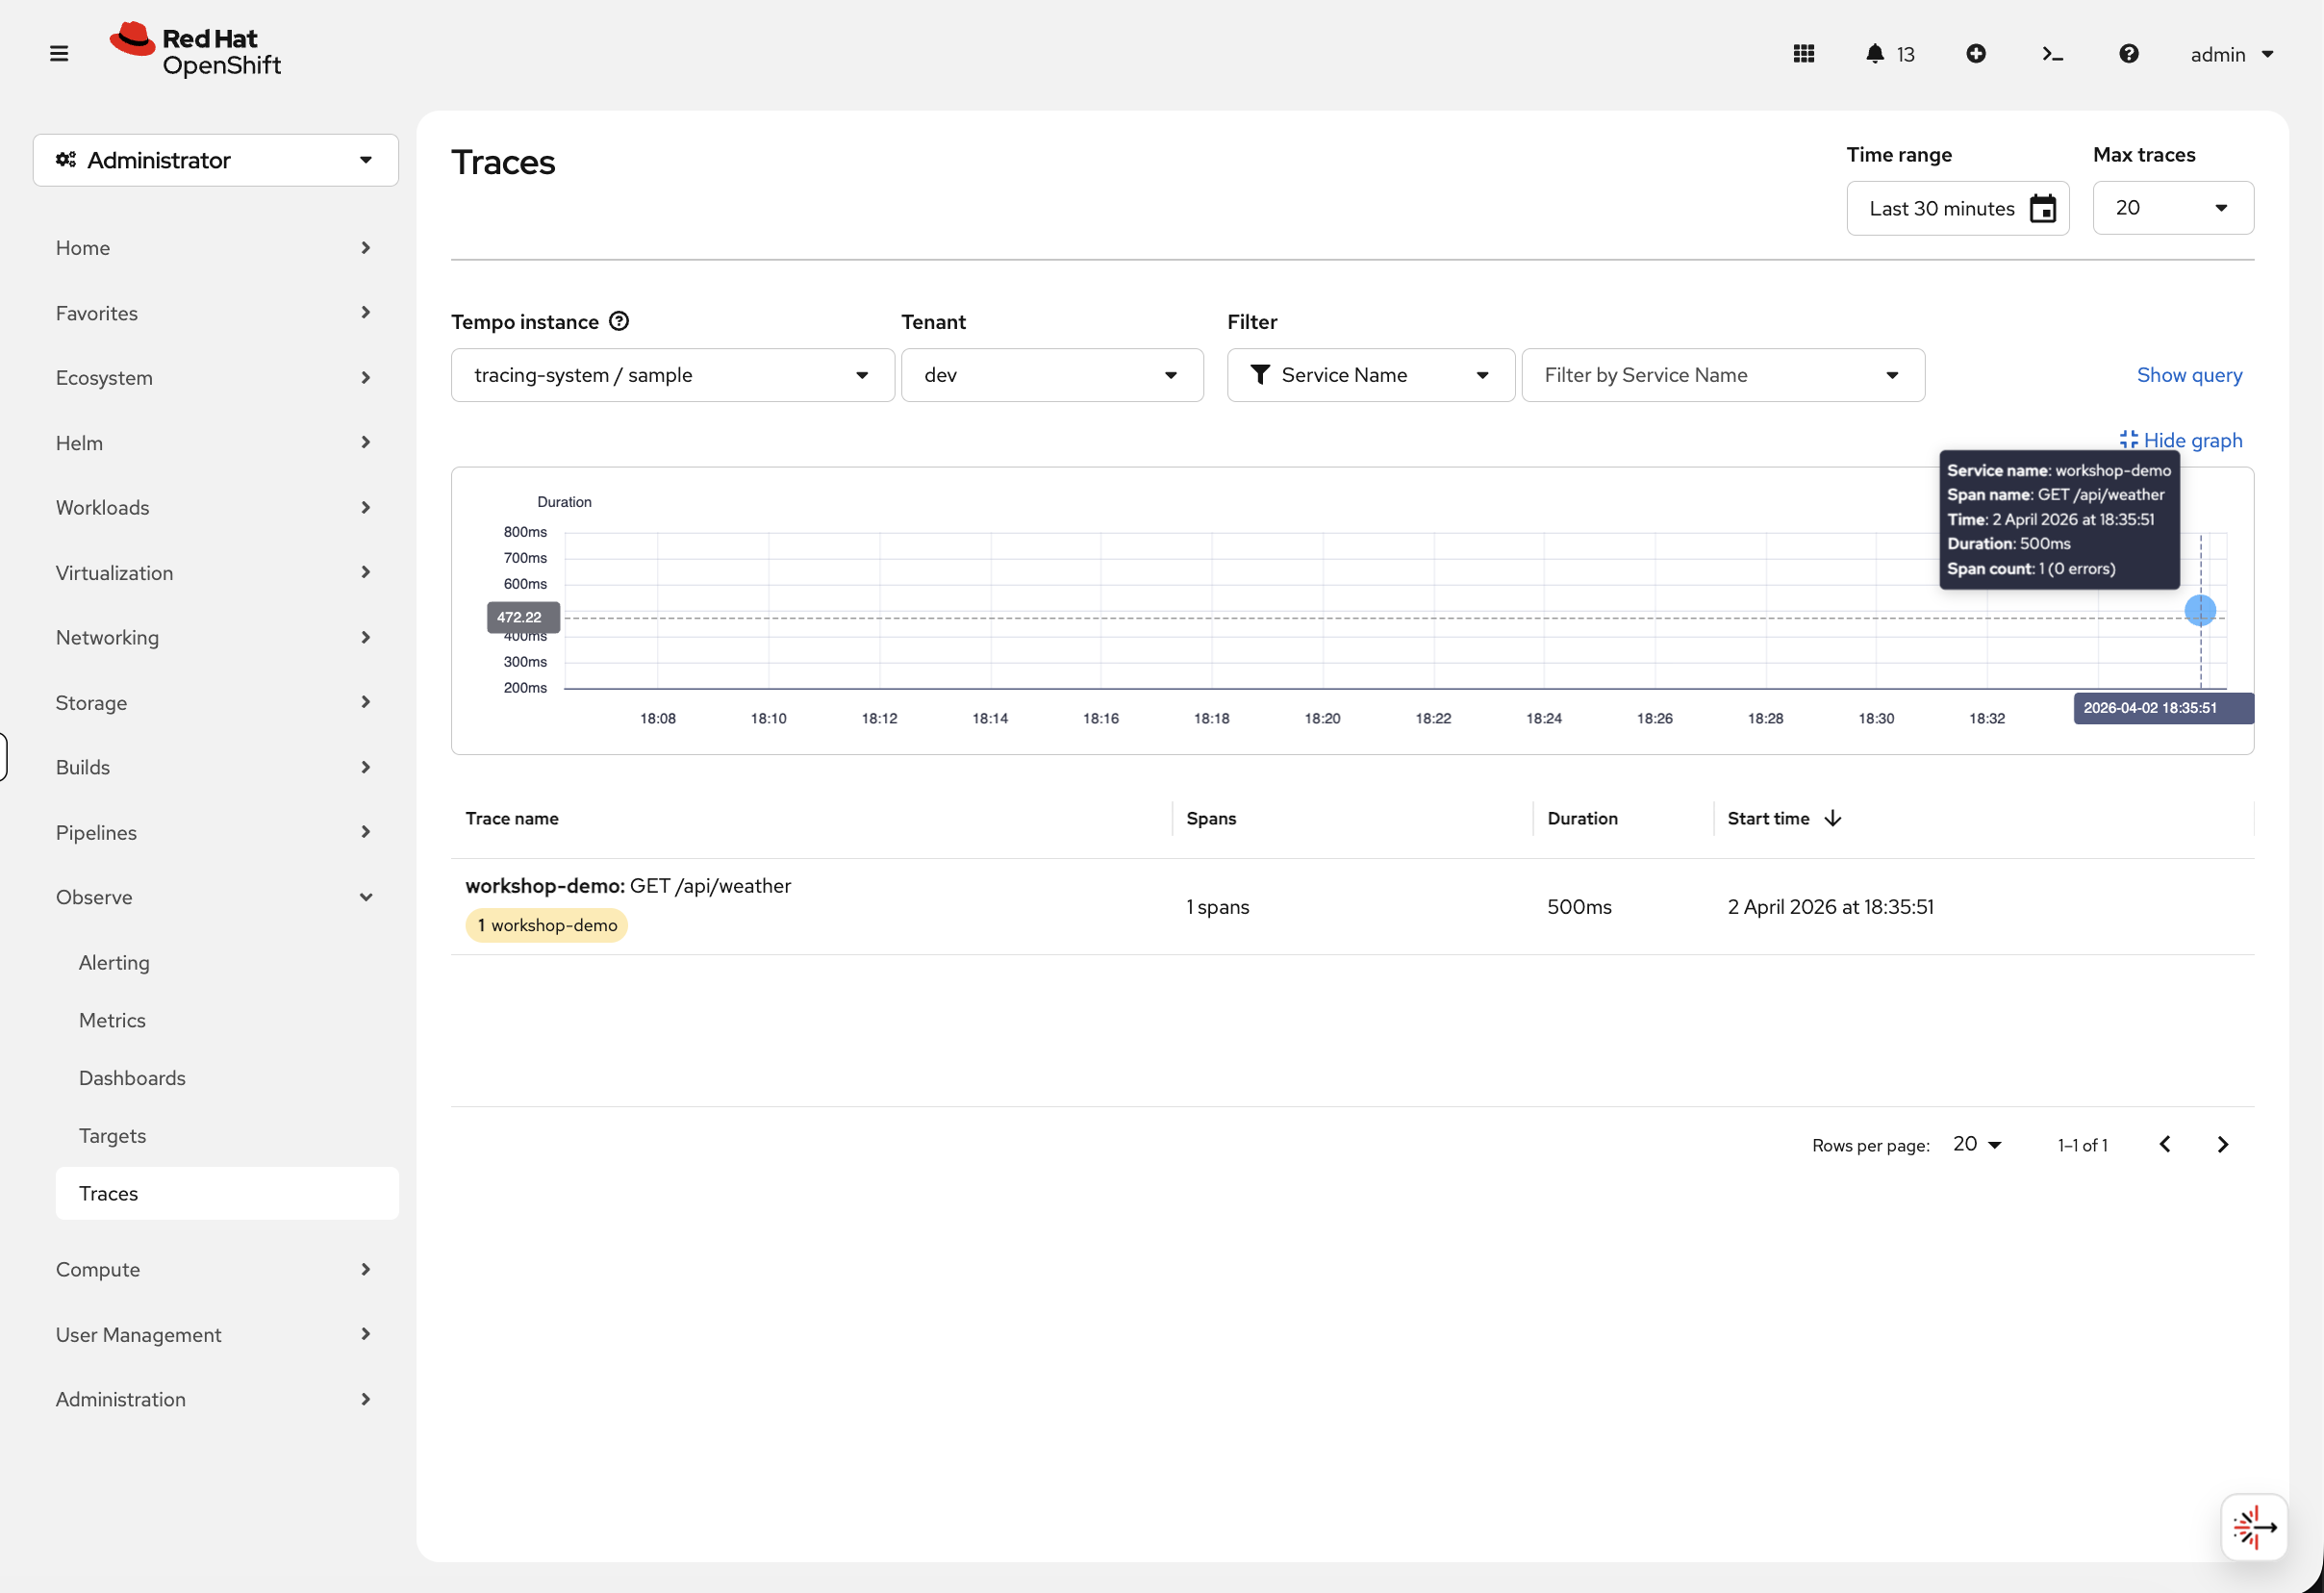Click the blue trace point on graph
The image size is (2324, 1593).
tap(2200, 610)
